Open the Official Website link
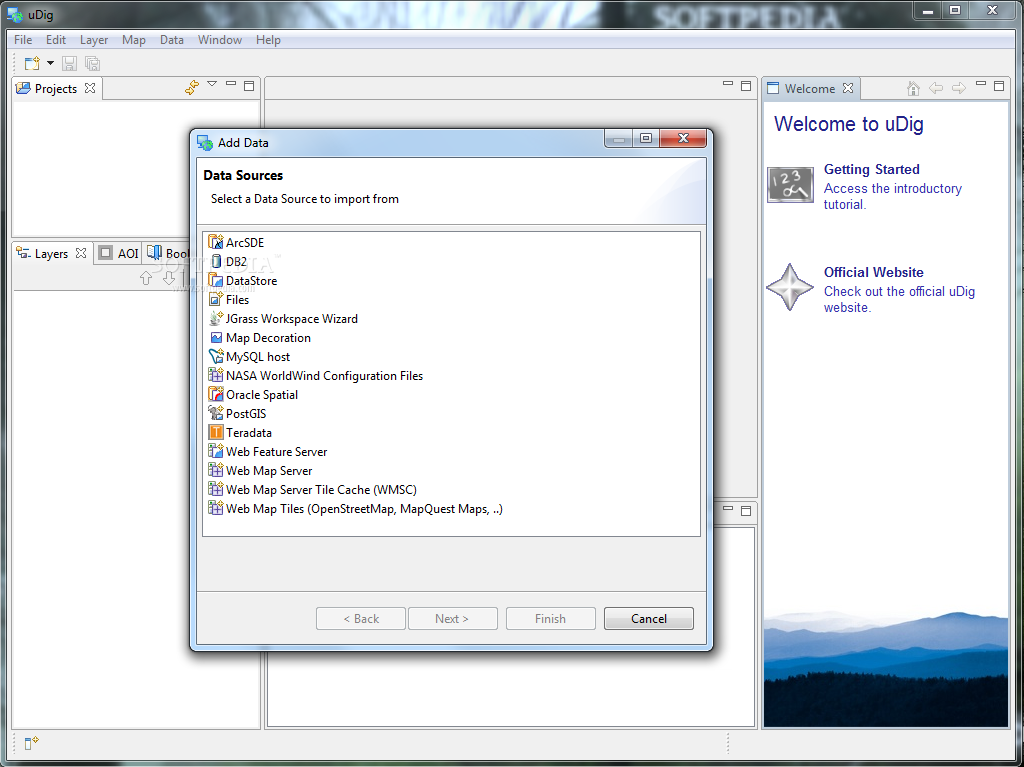 [x=873, y=272]
